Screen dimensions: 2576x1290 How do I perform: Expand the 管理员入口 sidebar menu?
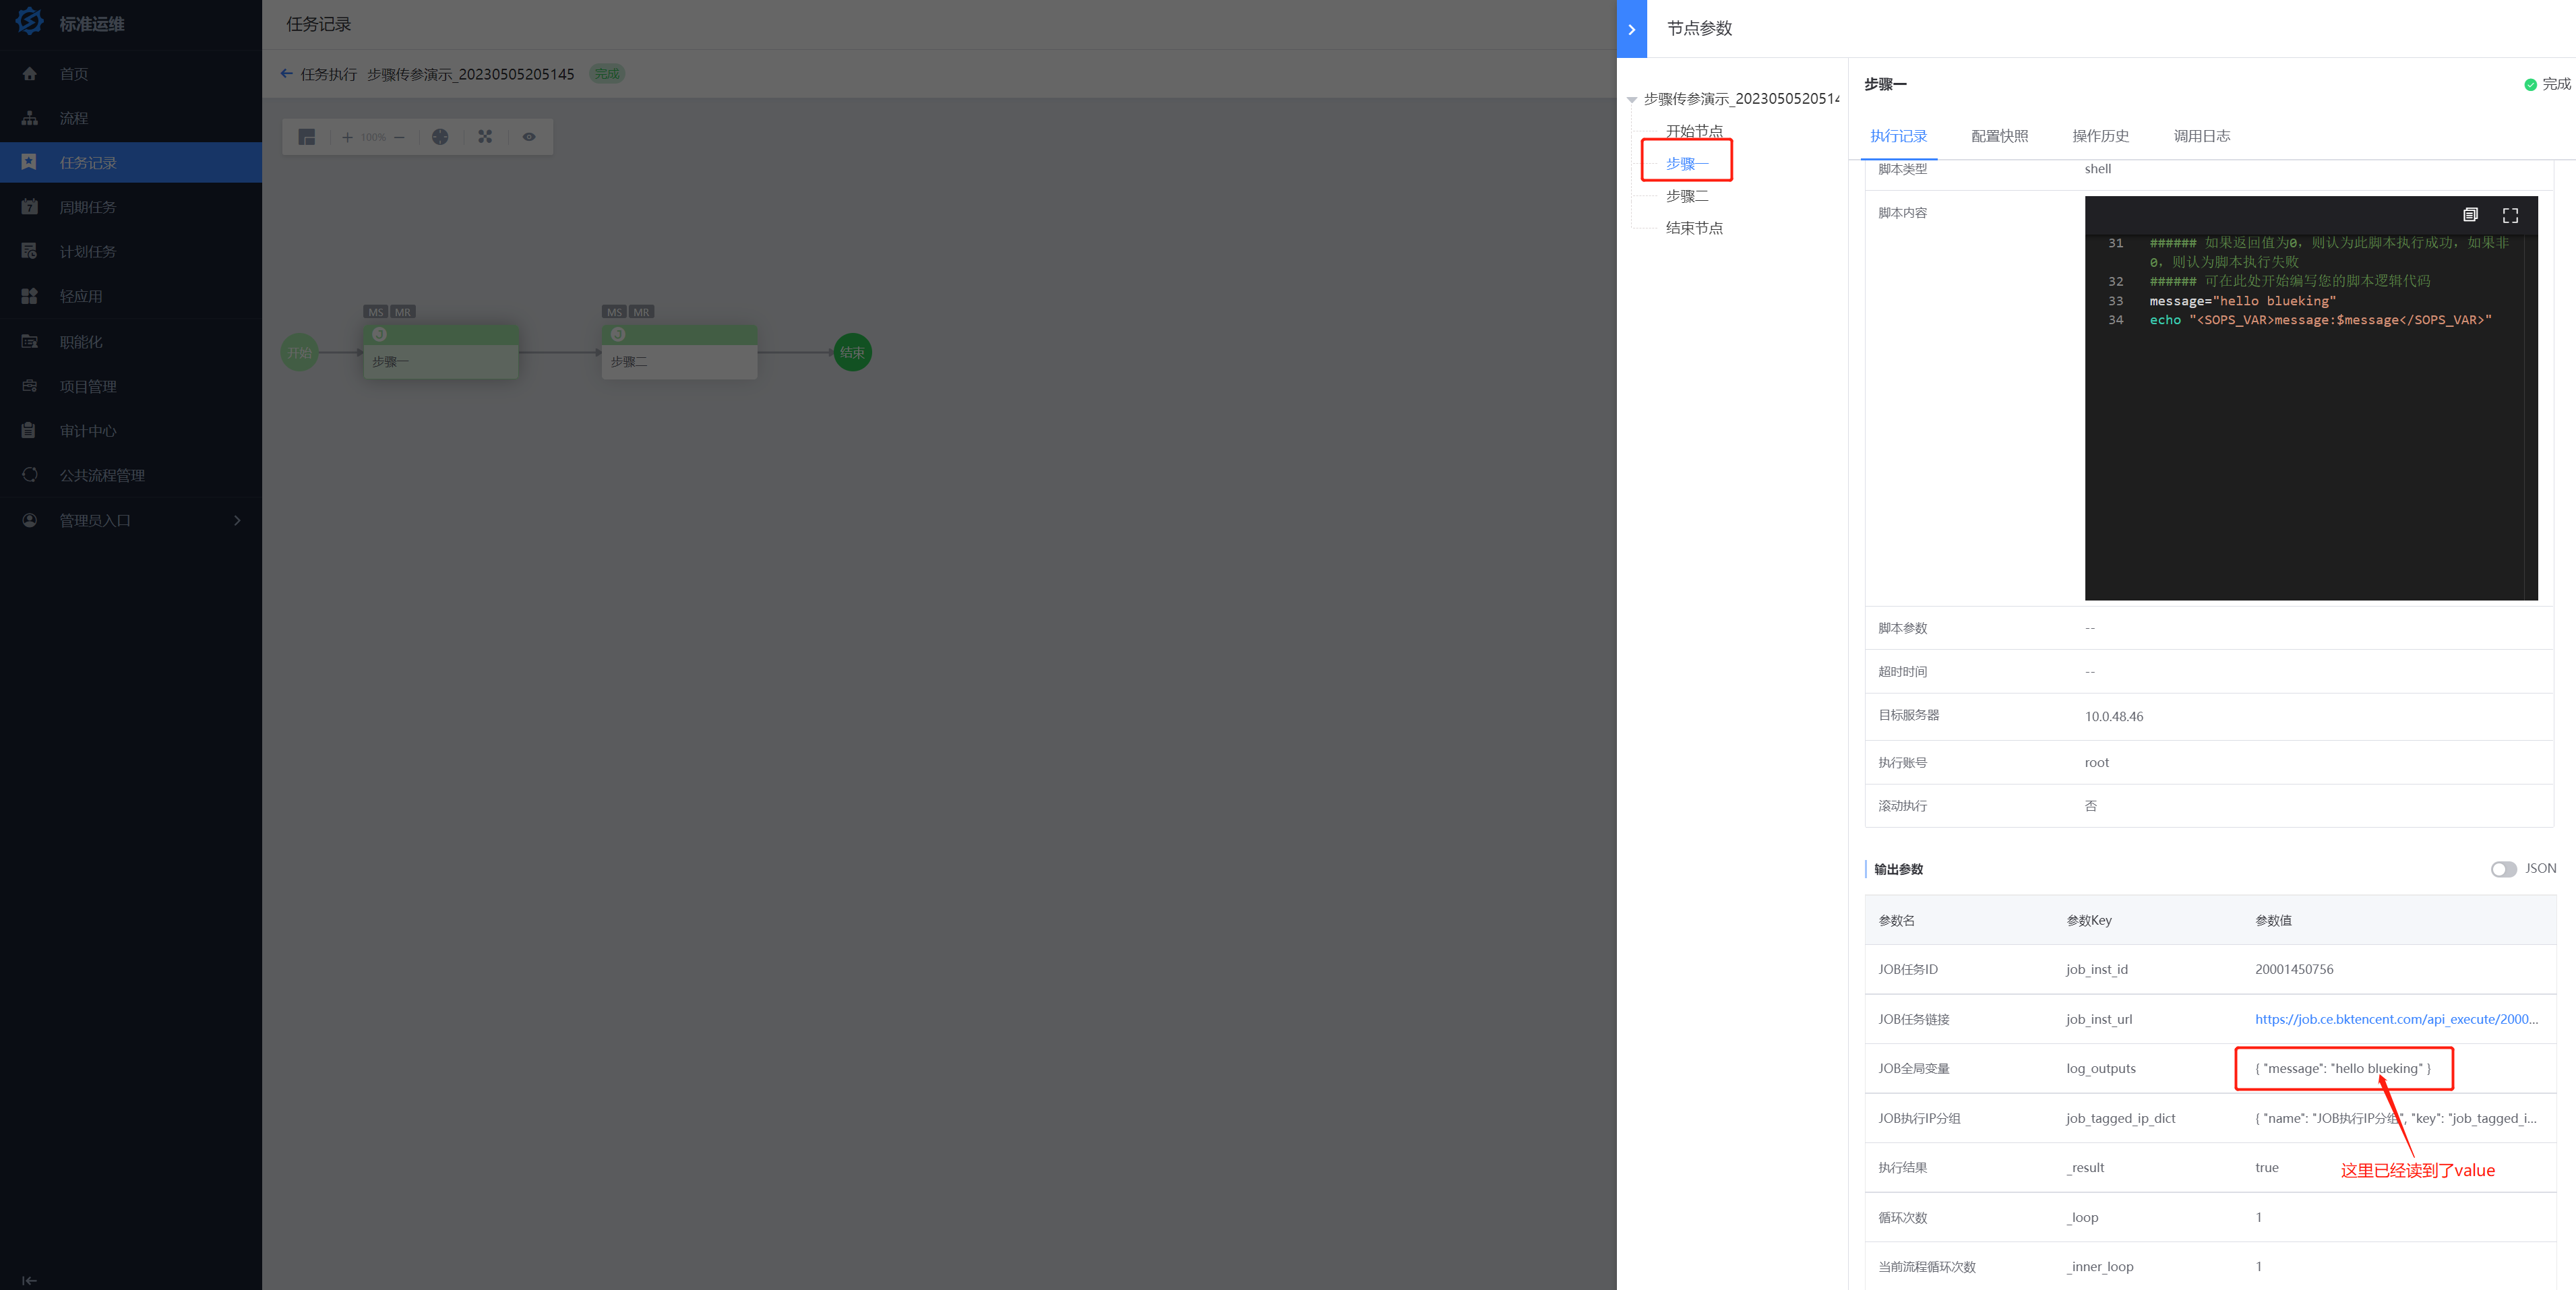tap(236, 520)
